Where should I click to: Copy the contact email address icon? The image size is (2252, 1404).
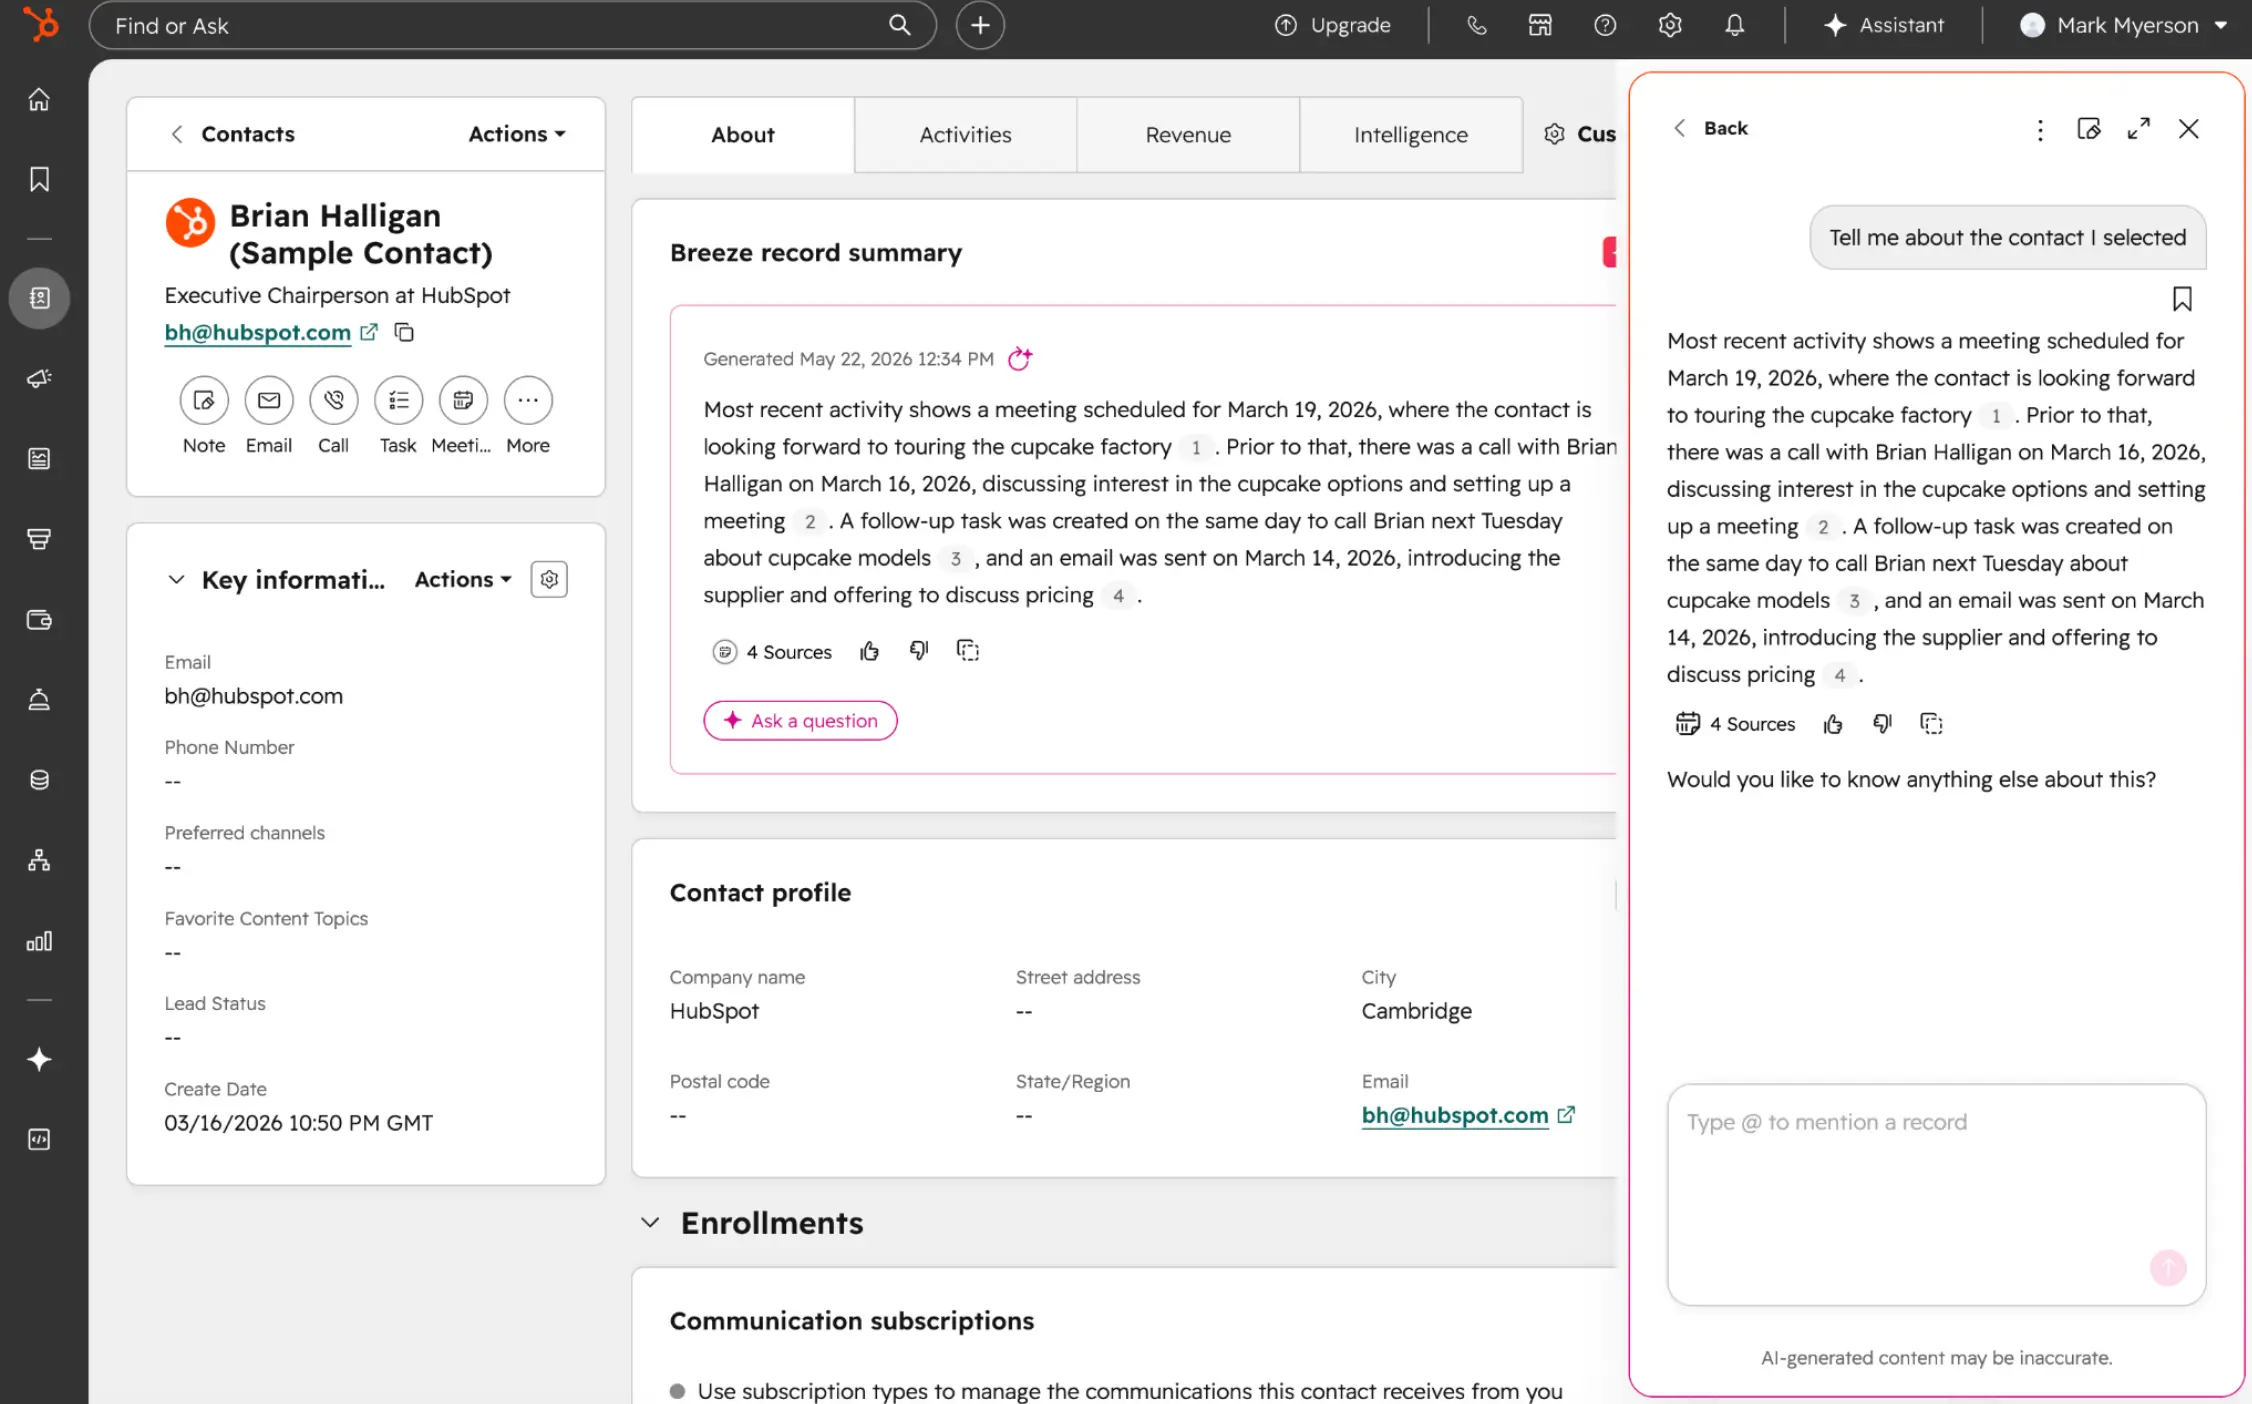click(x=404, y=332)
